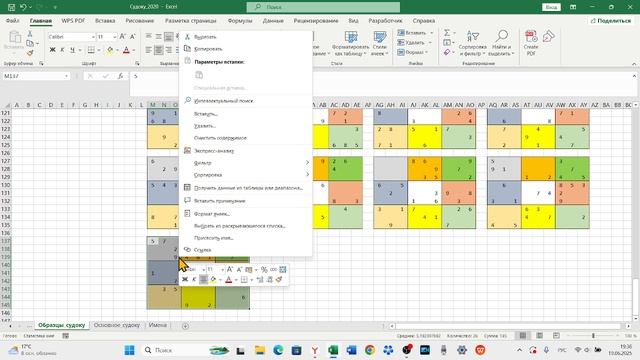Click the ribbon borders icon
This screenshot has width=640, height=360.
(91, 50)
